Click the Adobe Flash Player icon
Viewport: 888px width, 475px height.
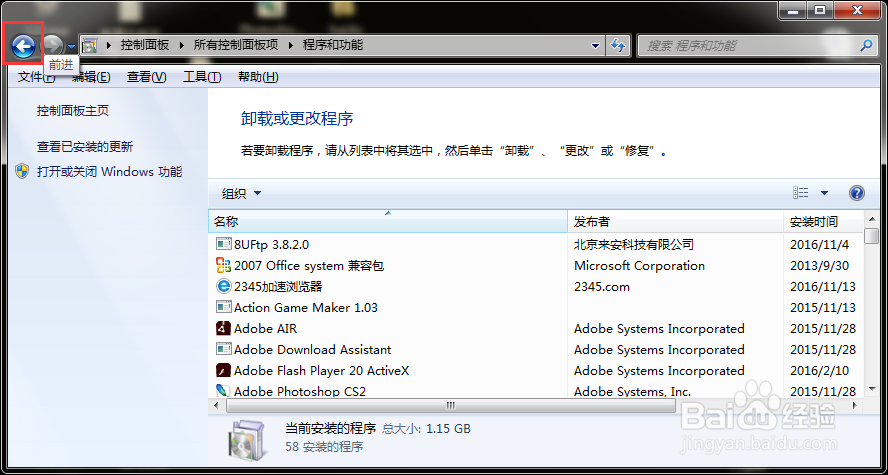pos(224,370)
